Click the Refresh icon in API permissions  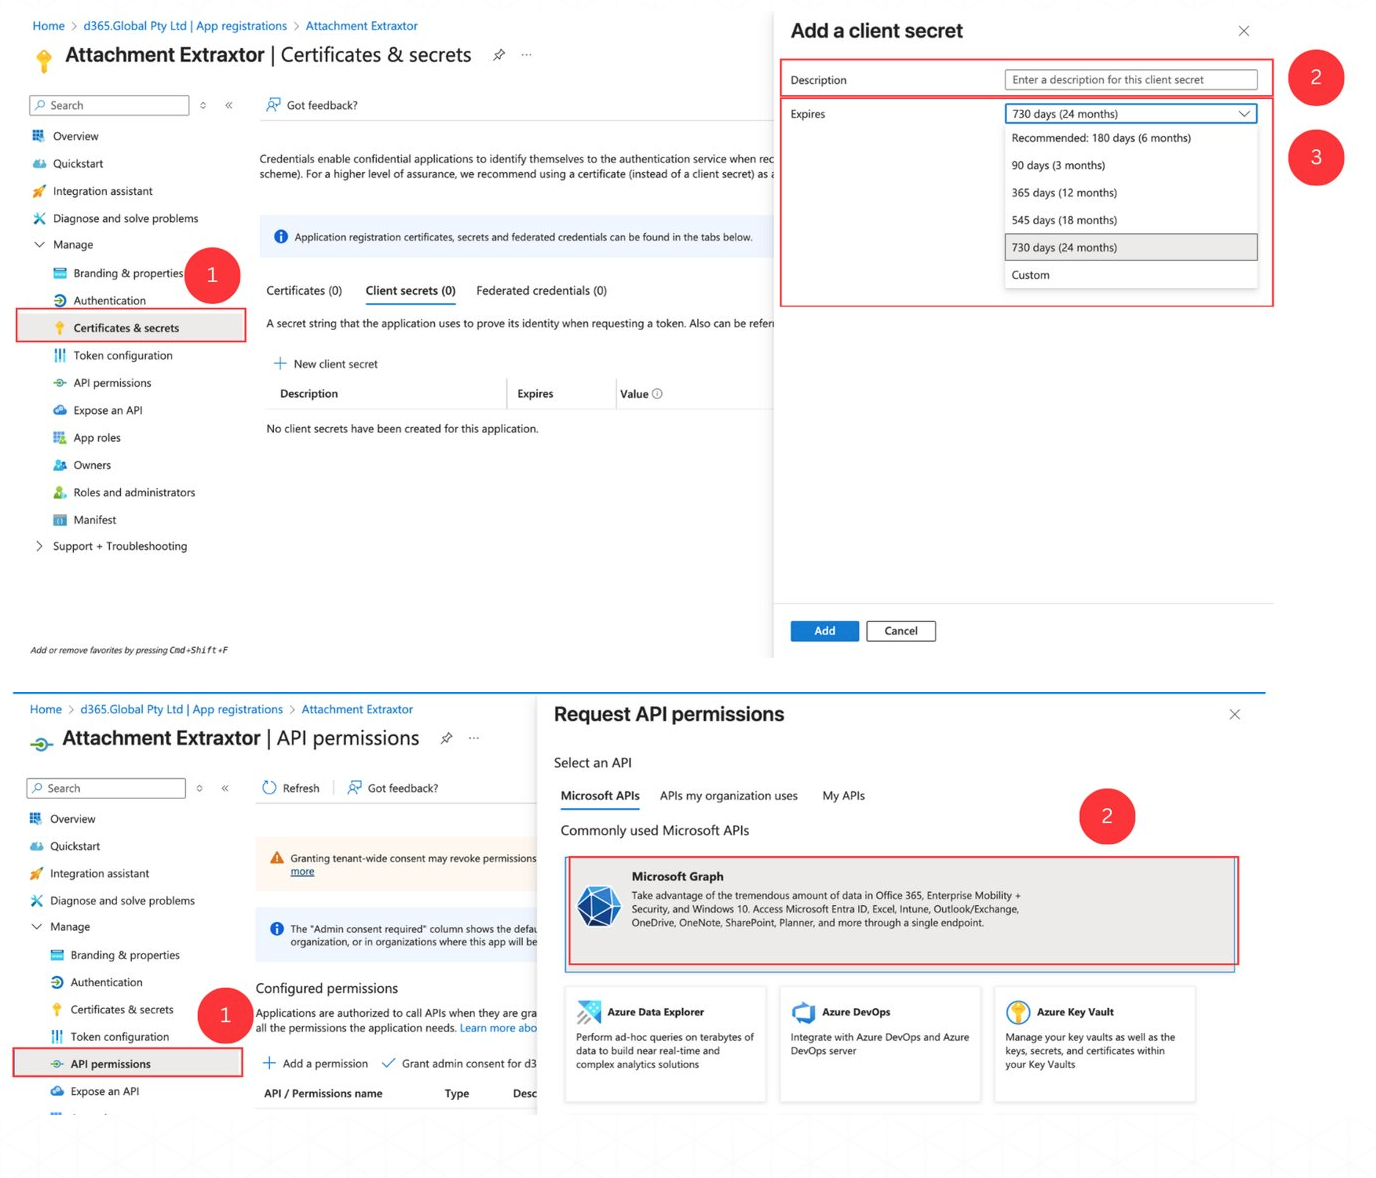click(x=269, y=788)
